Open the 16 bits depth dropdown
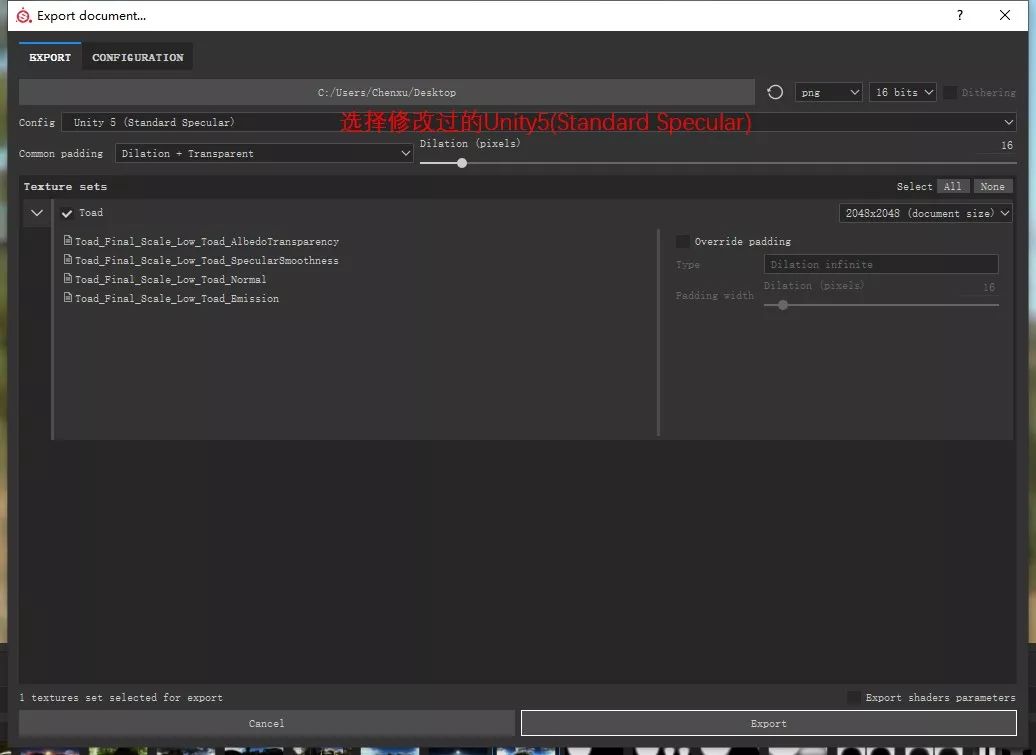The width and height of the screenshot is (1036, 755). 902,92
